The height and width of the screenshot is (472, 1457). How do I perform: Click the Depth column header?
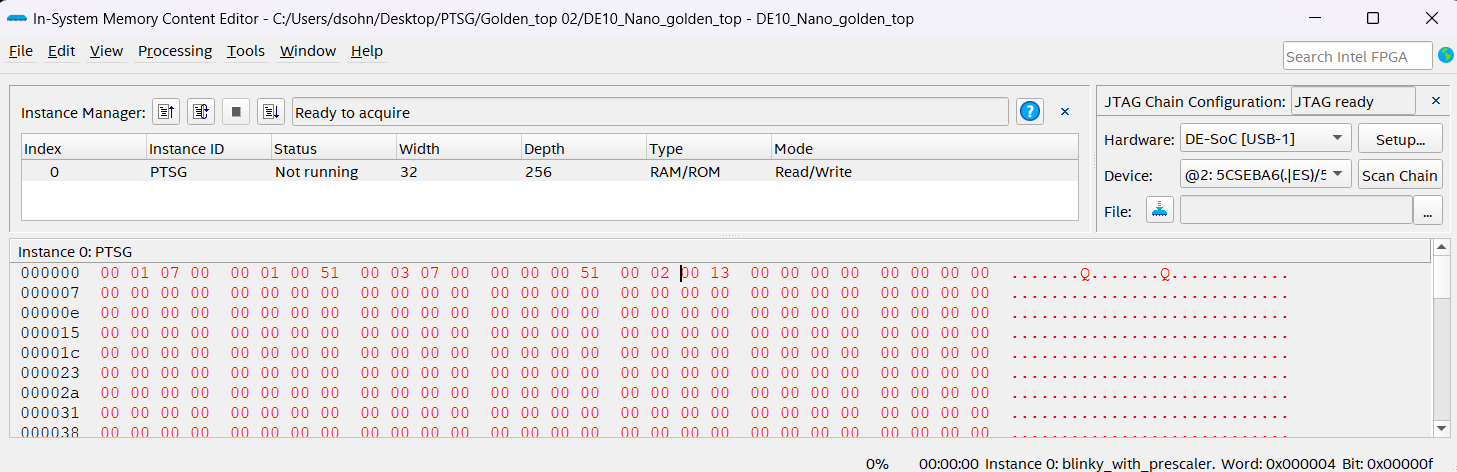(583, 148)
